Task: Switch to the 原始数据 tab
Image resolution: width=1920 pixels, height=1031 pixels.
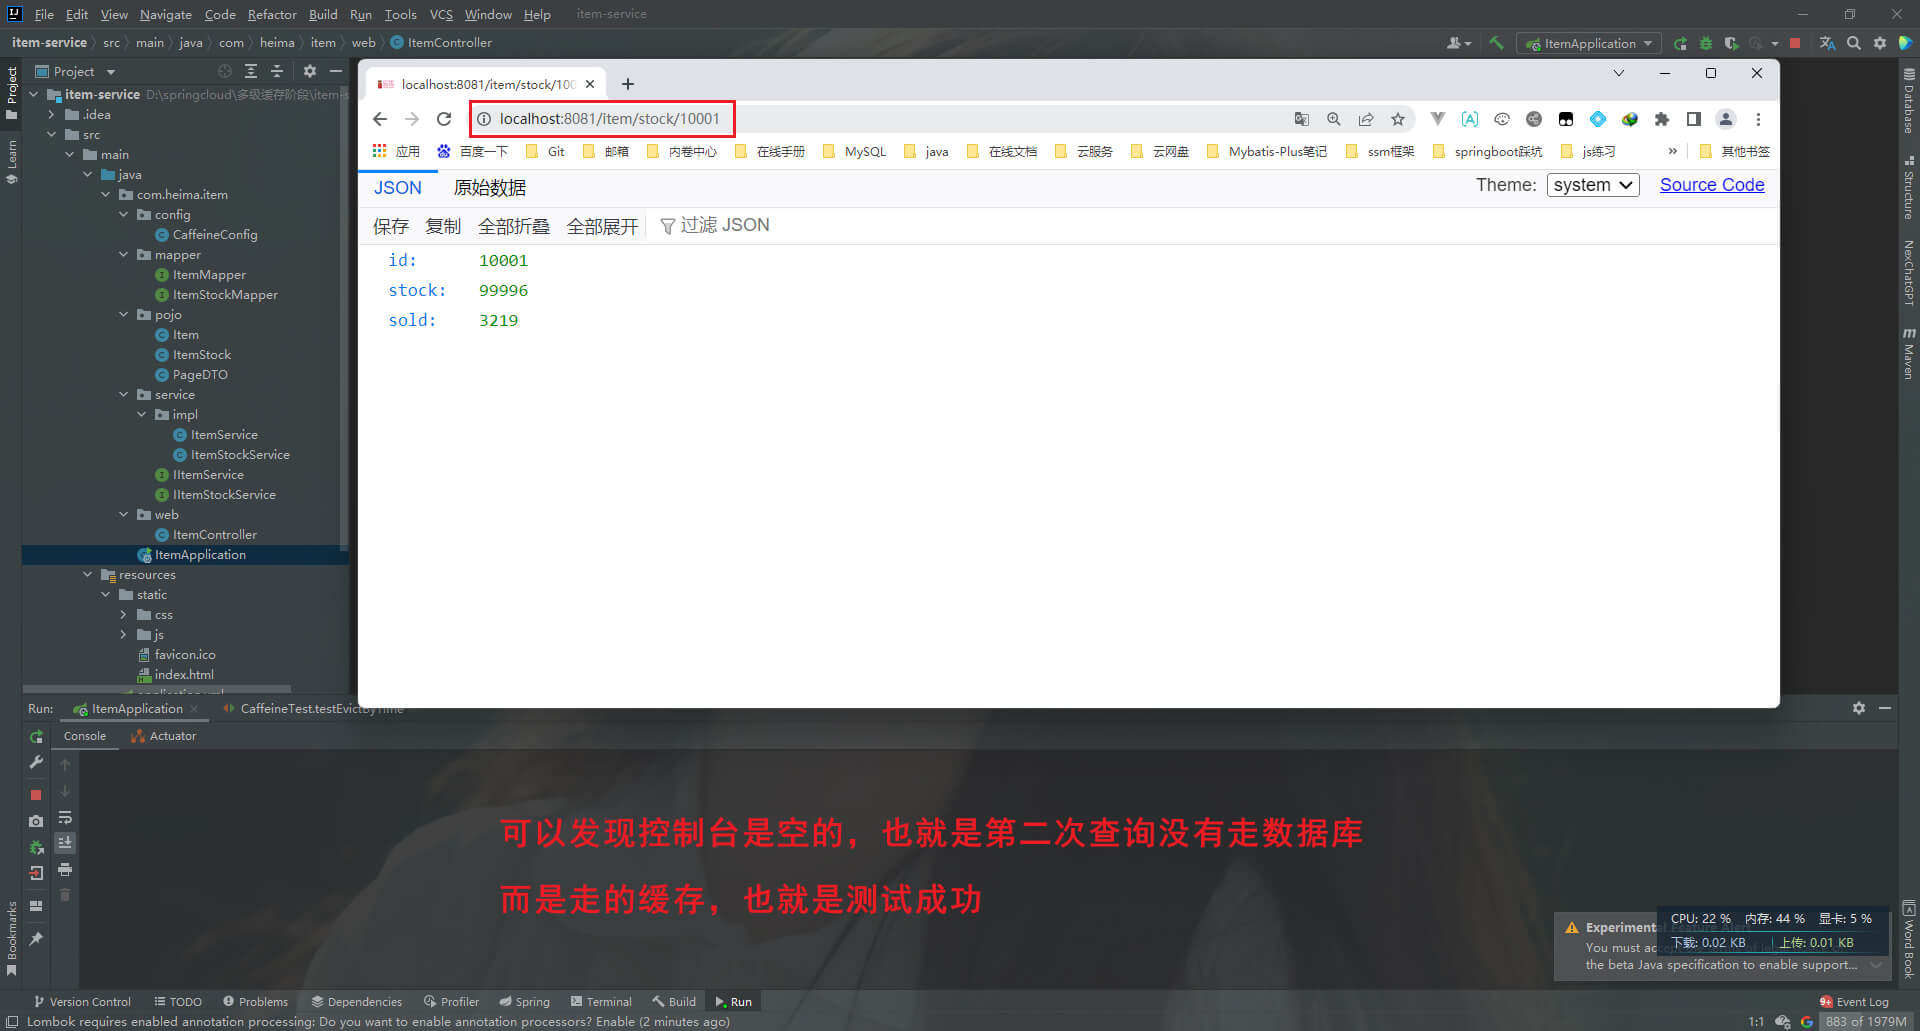Action: [490, 187]
